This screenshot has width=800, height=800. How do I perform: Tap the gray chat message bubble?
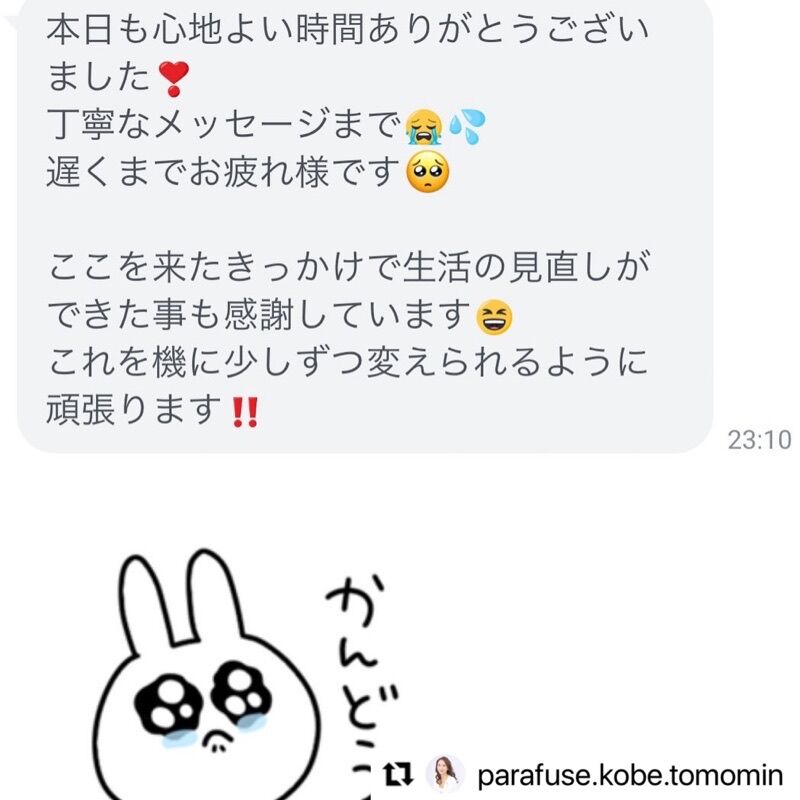pyautogui.click(x=365, y=224)
